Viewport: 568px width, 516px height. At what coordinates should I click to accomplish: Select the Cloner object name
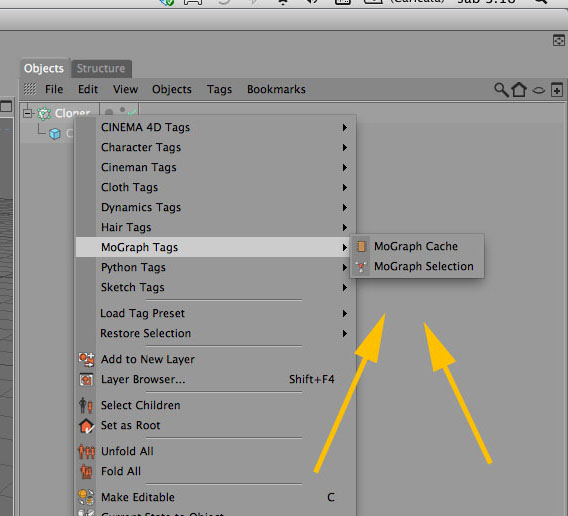coord(72,113)
